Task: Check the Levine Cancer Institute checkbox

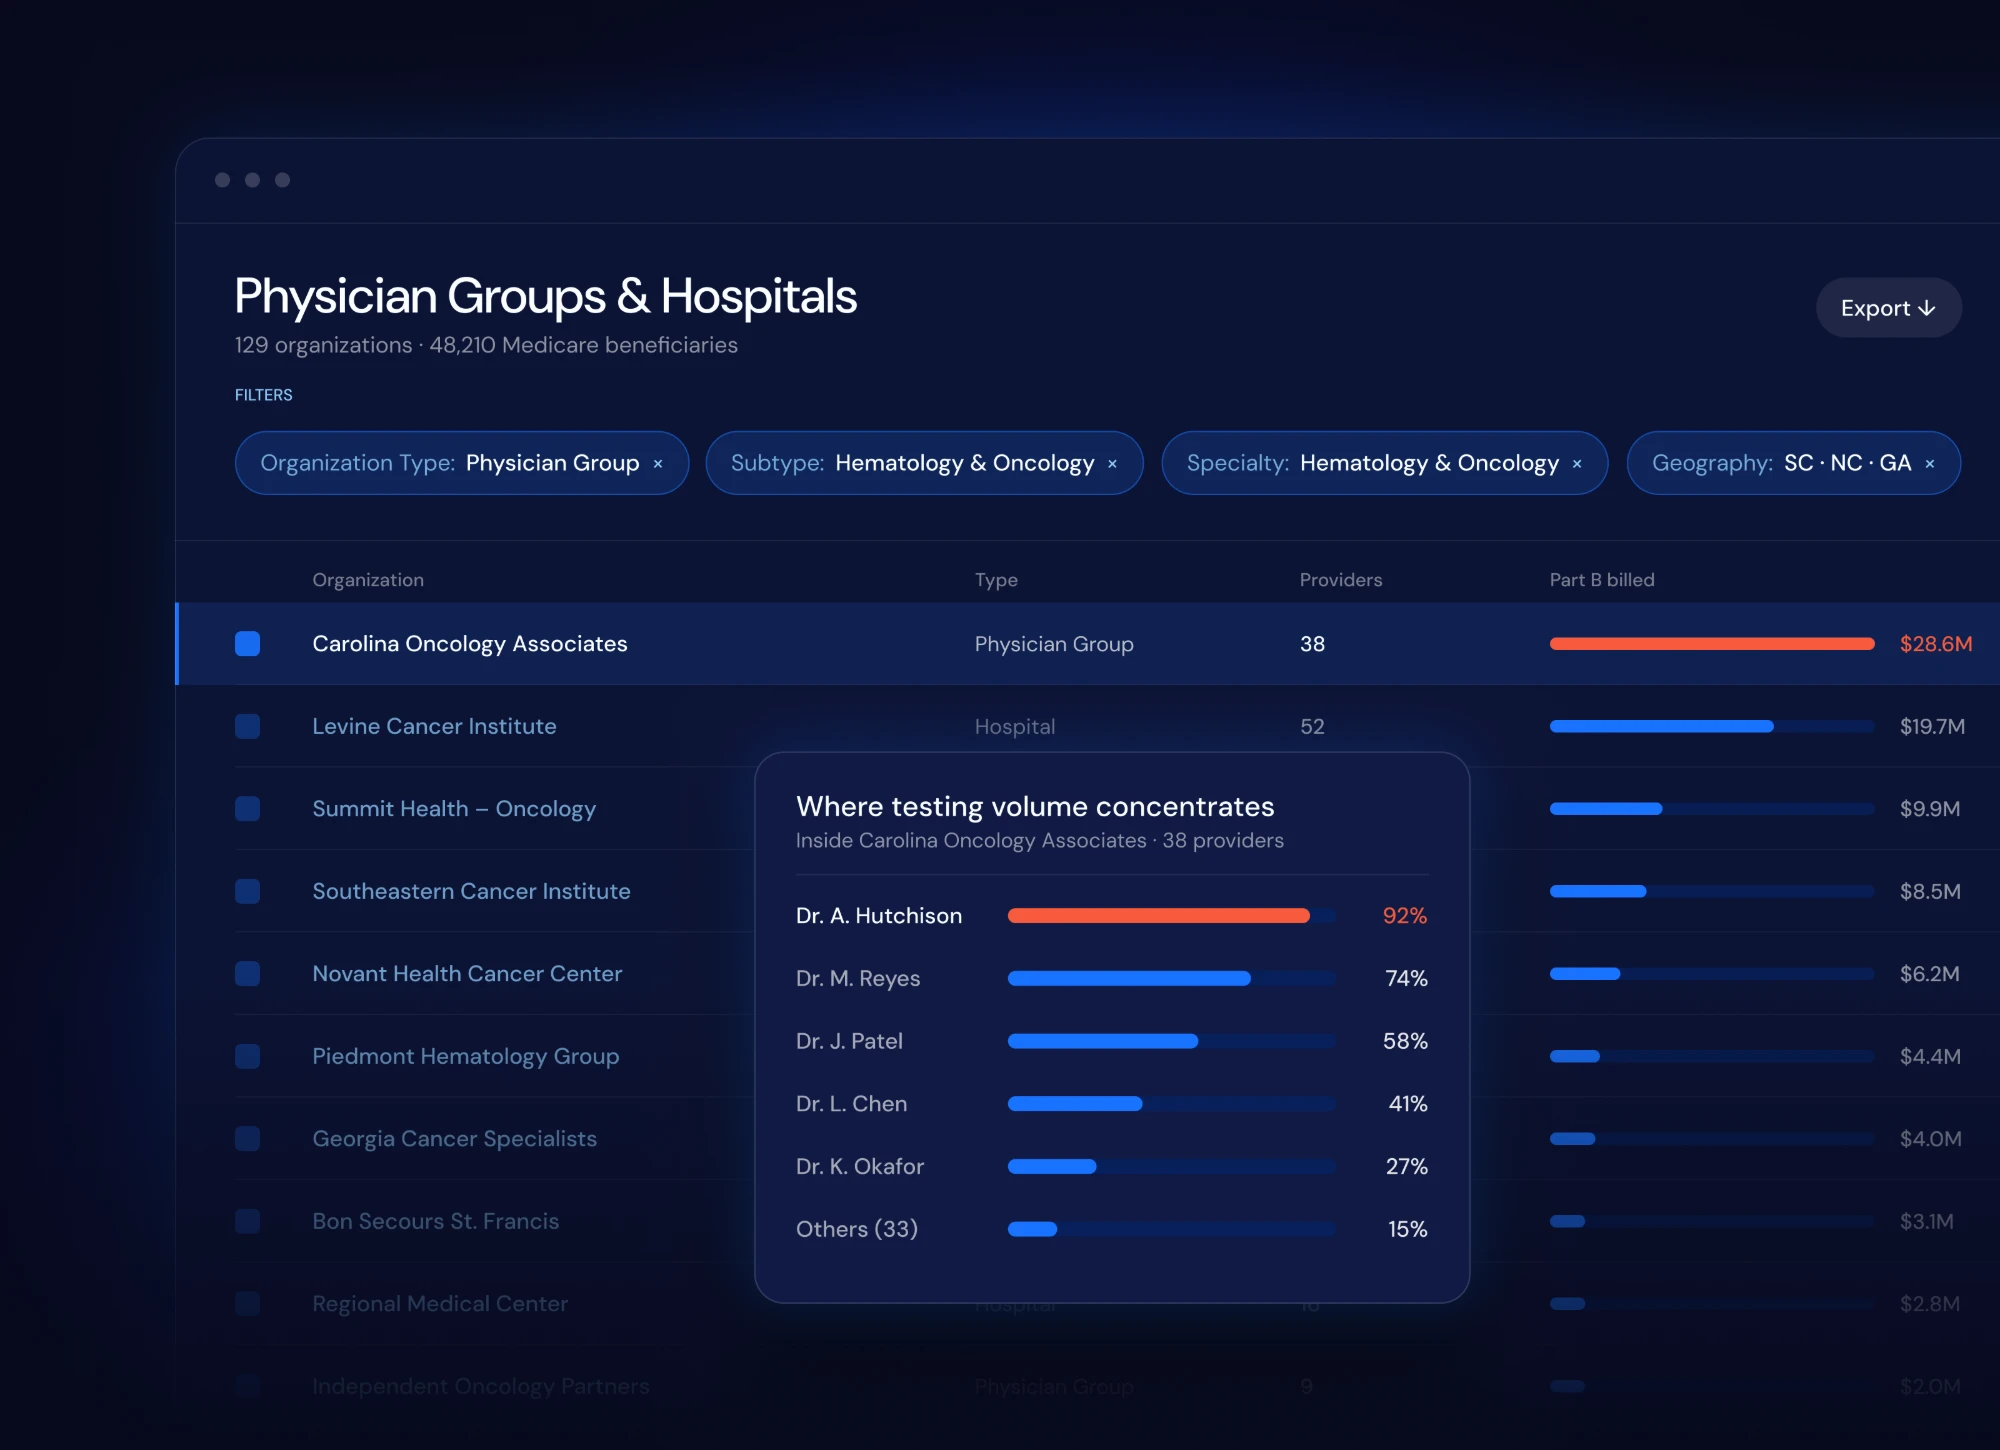Action: (x=247, y=727)
